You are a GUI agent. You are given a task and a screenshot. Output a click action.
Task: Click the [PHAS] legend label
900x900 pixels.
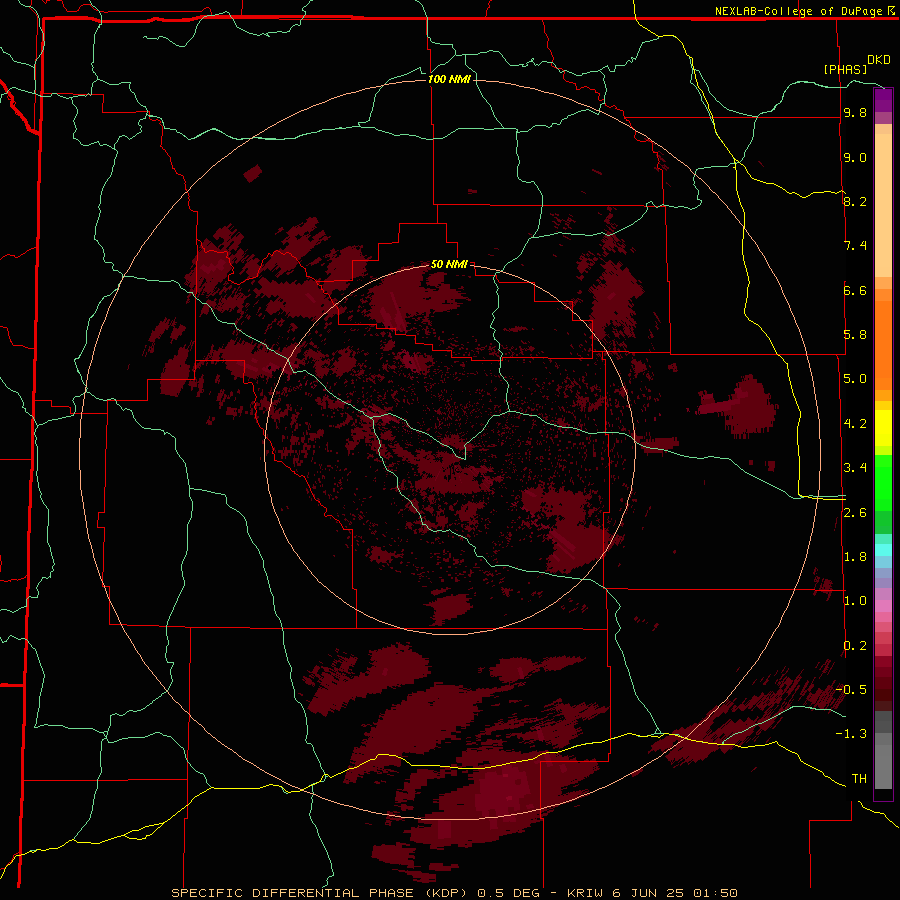[845, 69]
